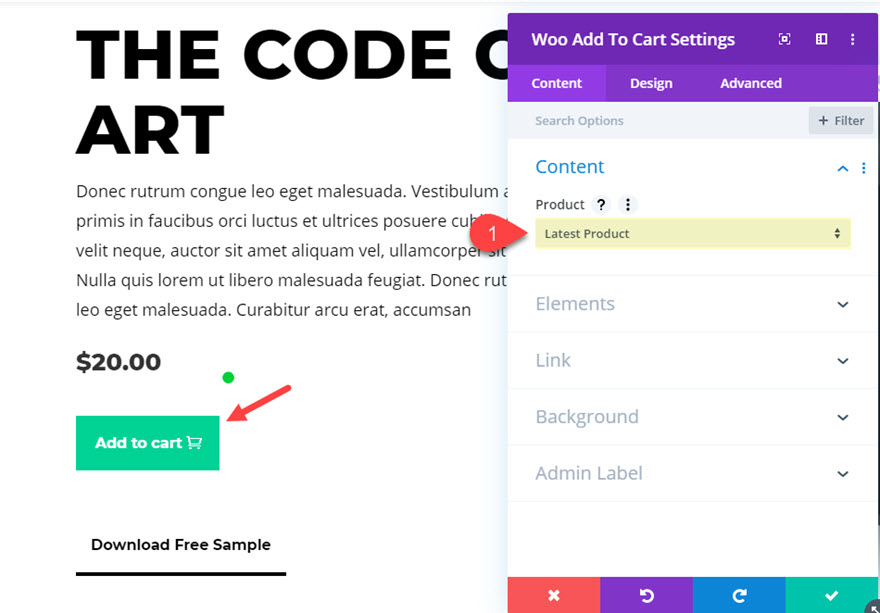Screen dimensions: 880x613
Task: Click the Search Options field
Action: [x=658, y=121]
